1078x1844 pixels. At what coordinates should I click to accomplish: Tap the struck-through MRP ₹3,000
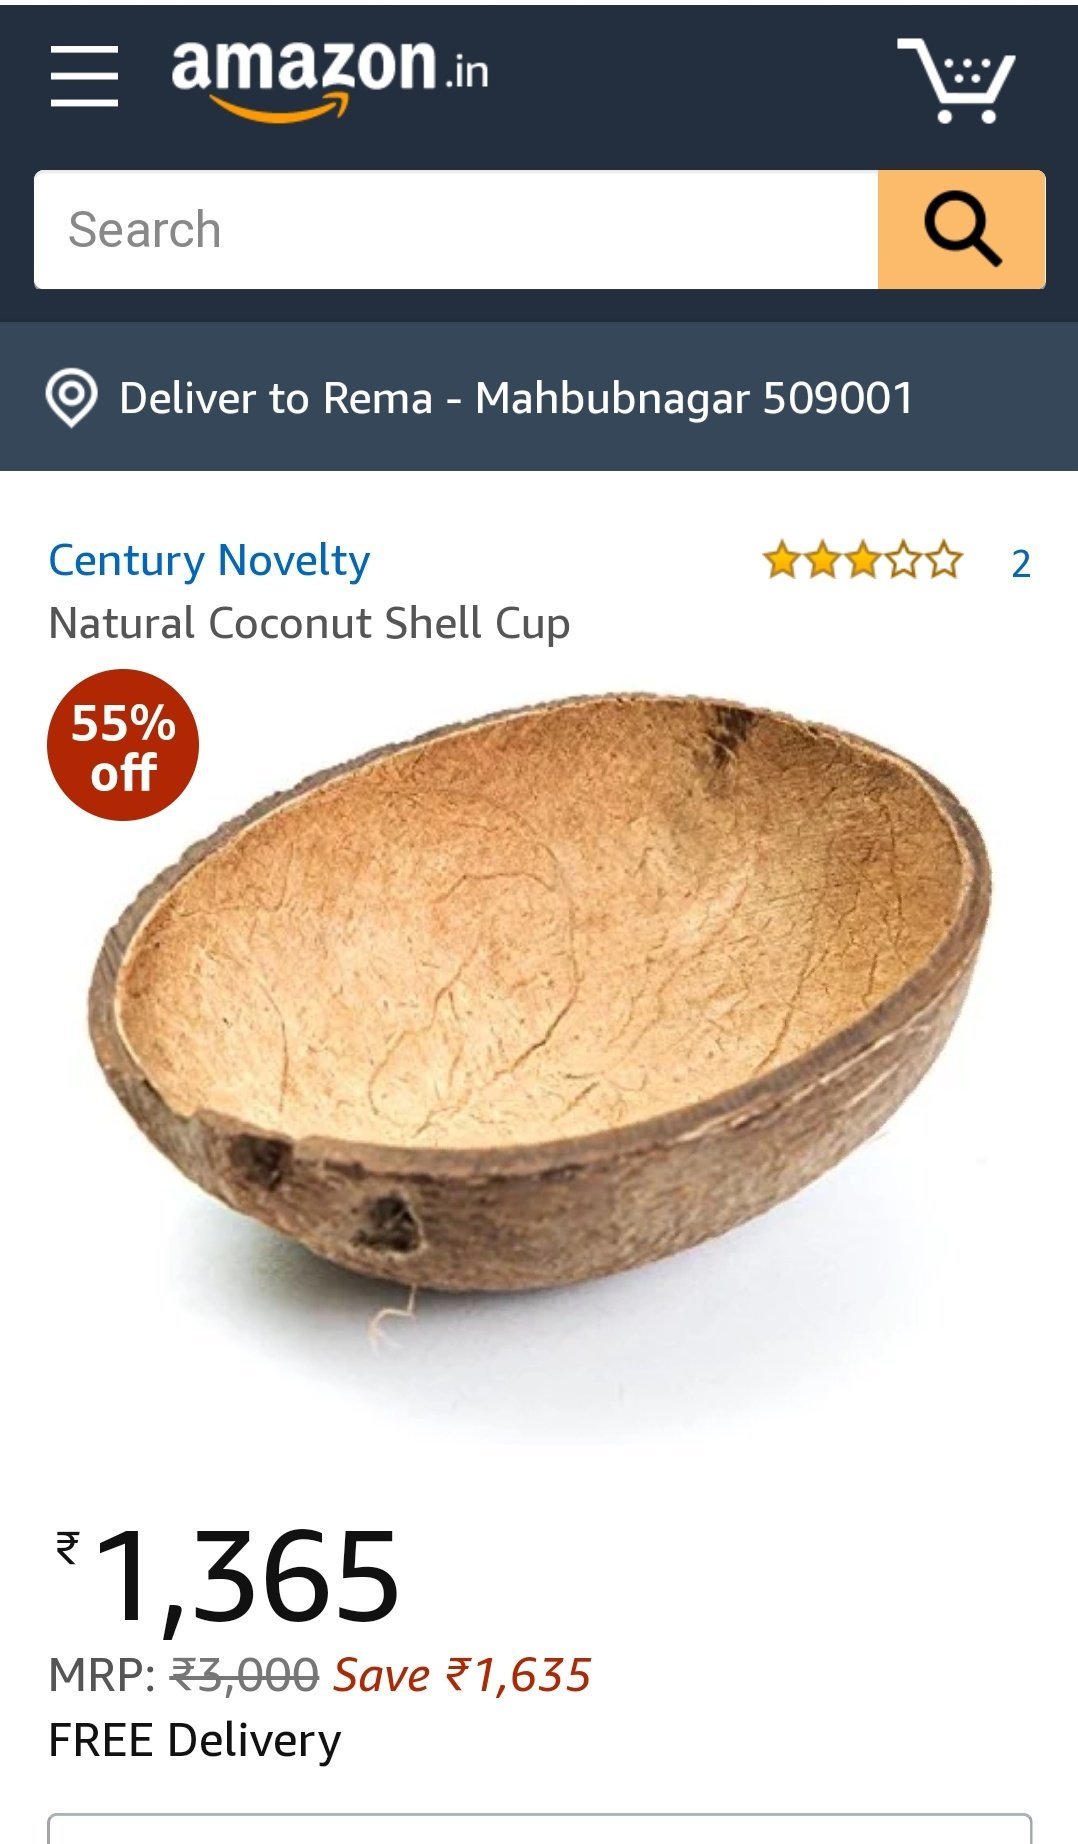pyautogui.click(x=245, y=1674)
